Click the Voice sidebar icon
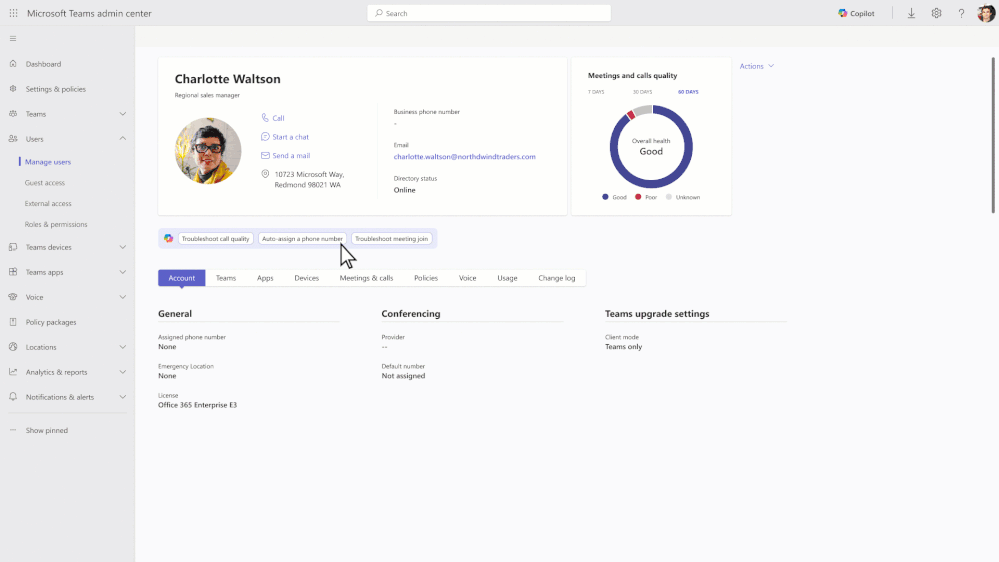Screen dimensions: 999x562 pyautogui.click(x=13, y=297)
